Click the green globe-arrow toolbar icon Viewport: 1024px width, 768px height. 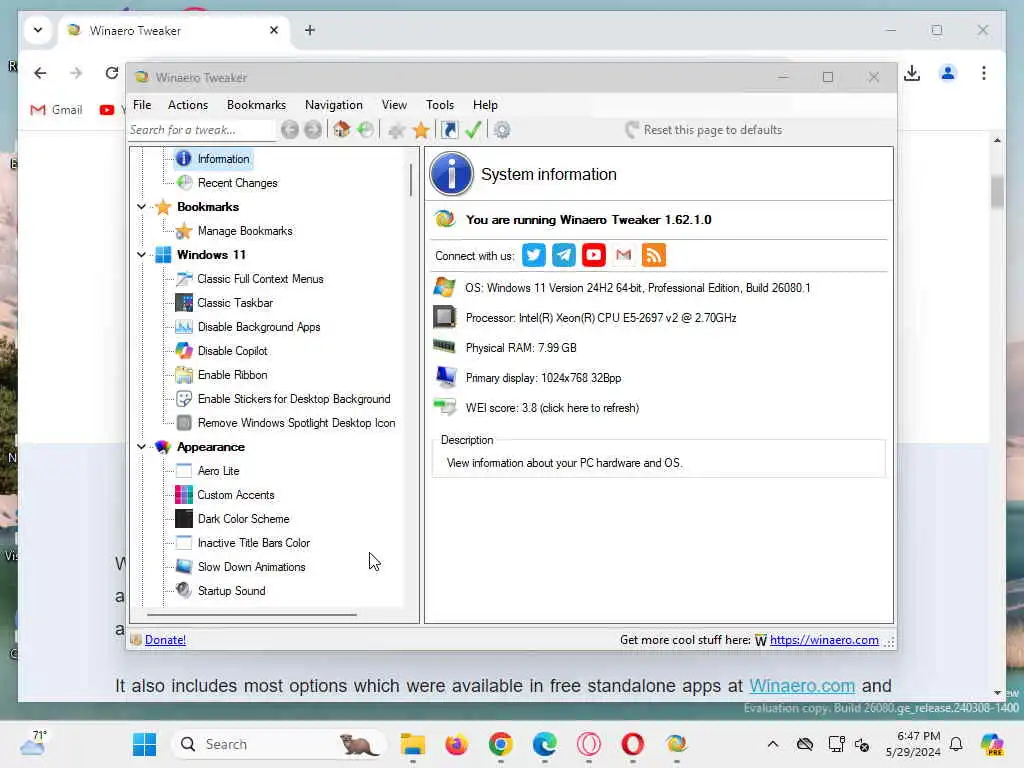pyautogui.click(x=366, y=130)
